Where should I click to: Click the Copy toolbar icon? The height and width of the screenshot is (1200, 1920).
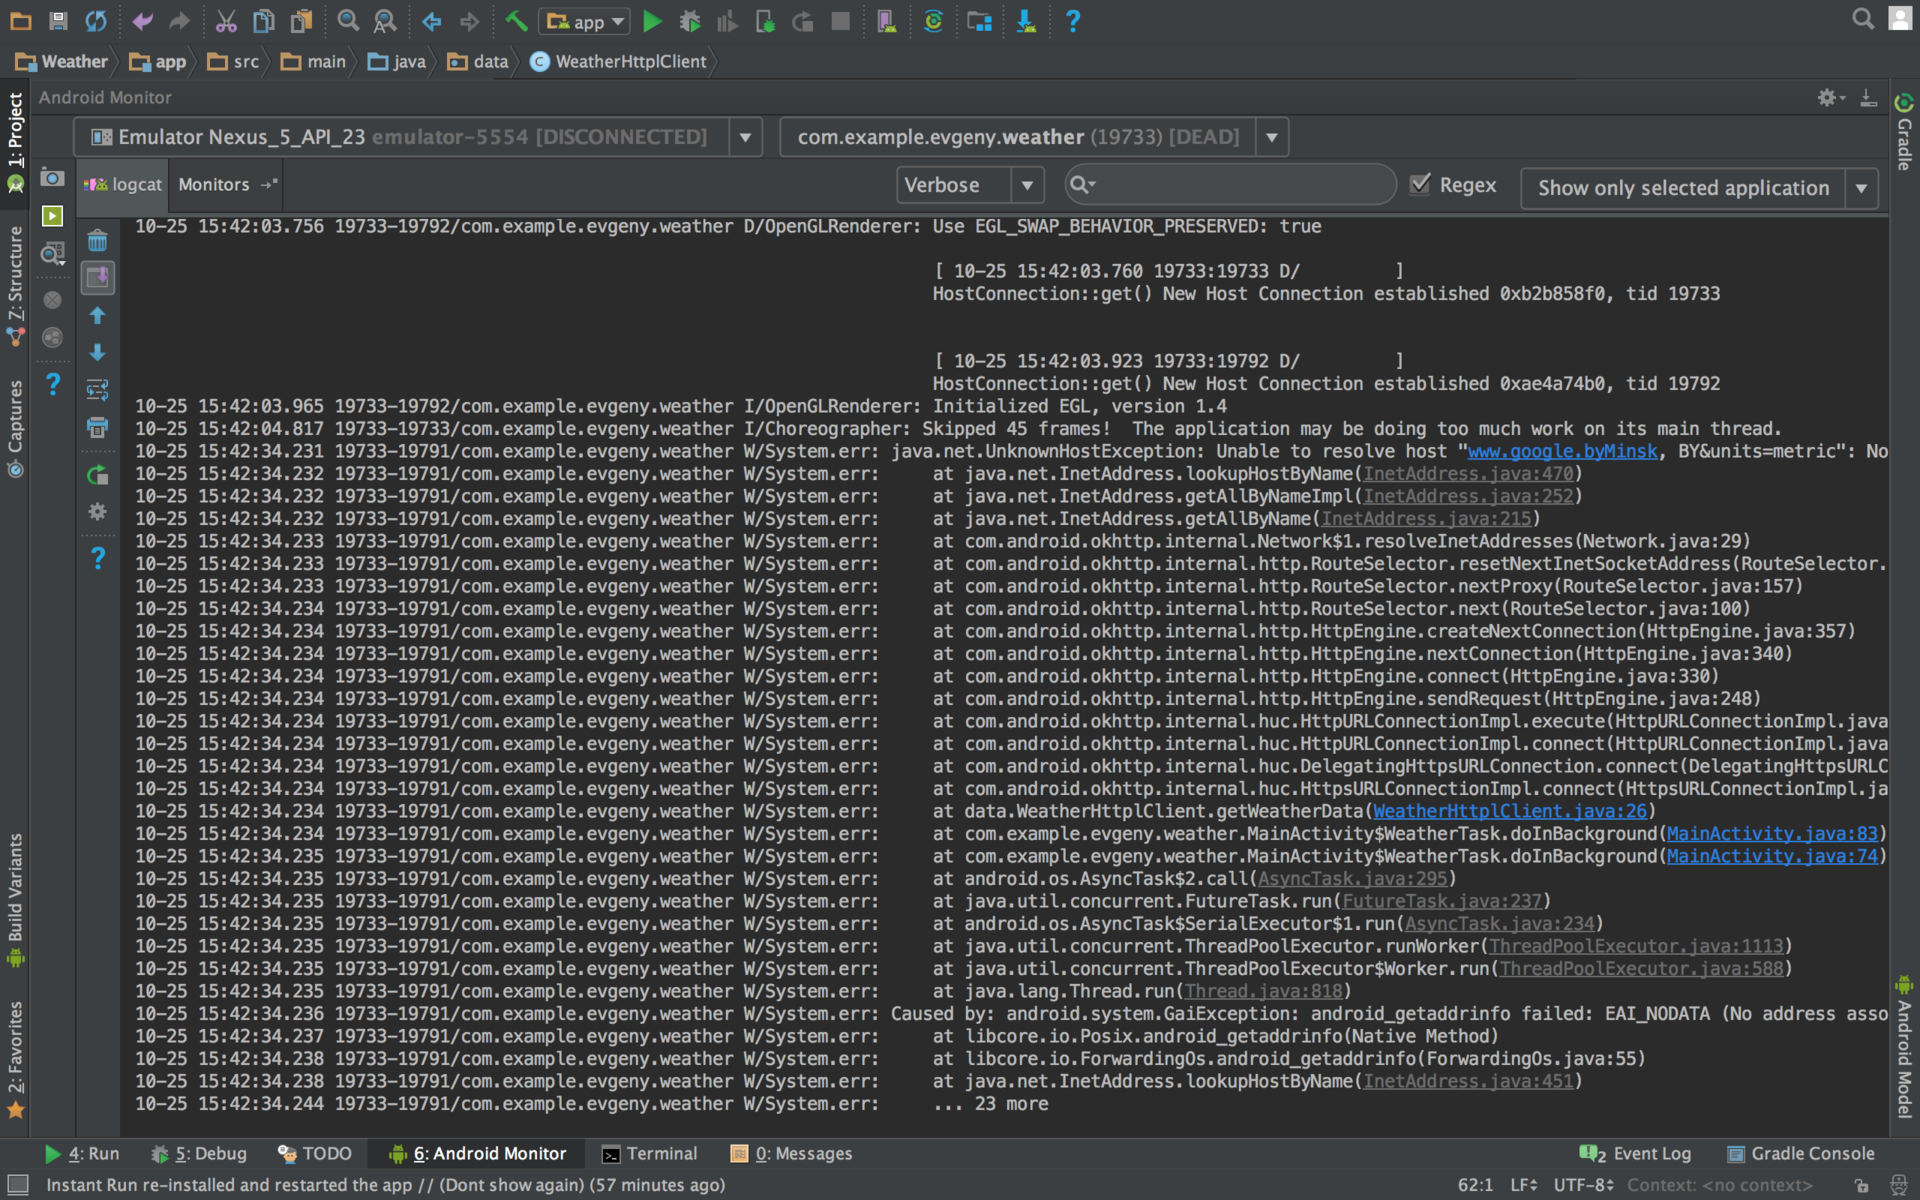[x=263, y=21]
